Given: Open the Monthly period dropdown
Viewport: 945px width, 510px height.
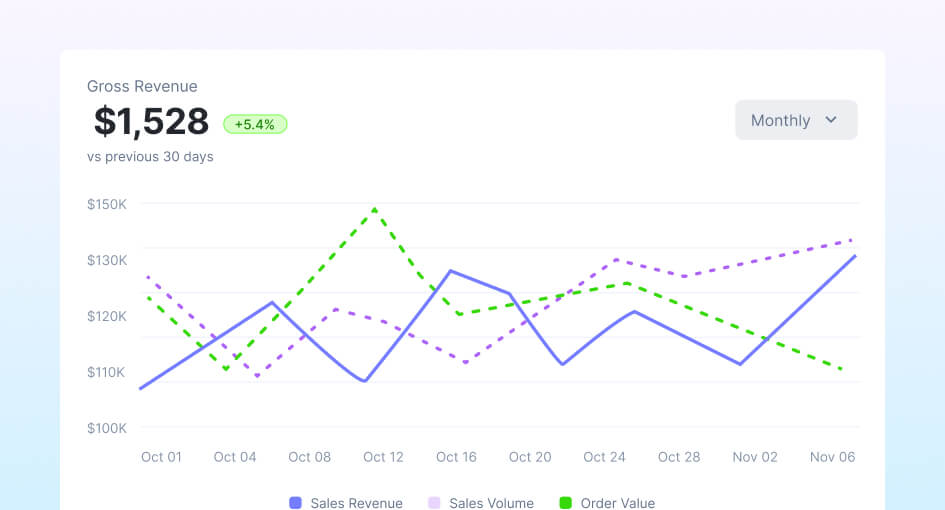Looking at the screenshot, I should (795, 120).
